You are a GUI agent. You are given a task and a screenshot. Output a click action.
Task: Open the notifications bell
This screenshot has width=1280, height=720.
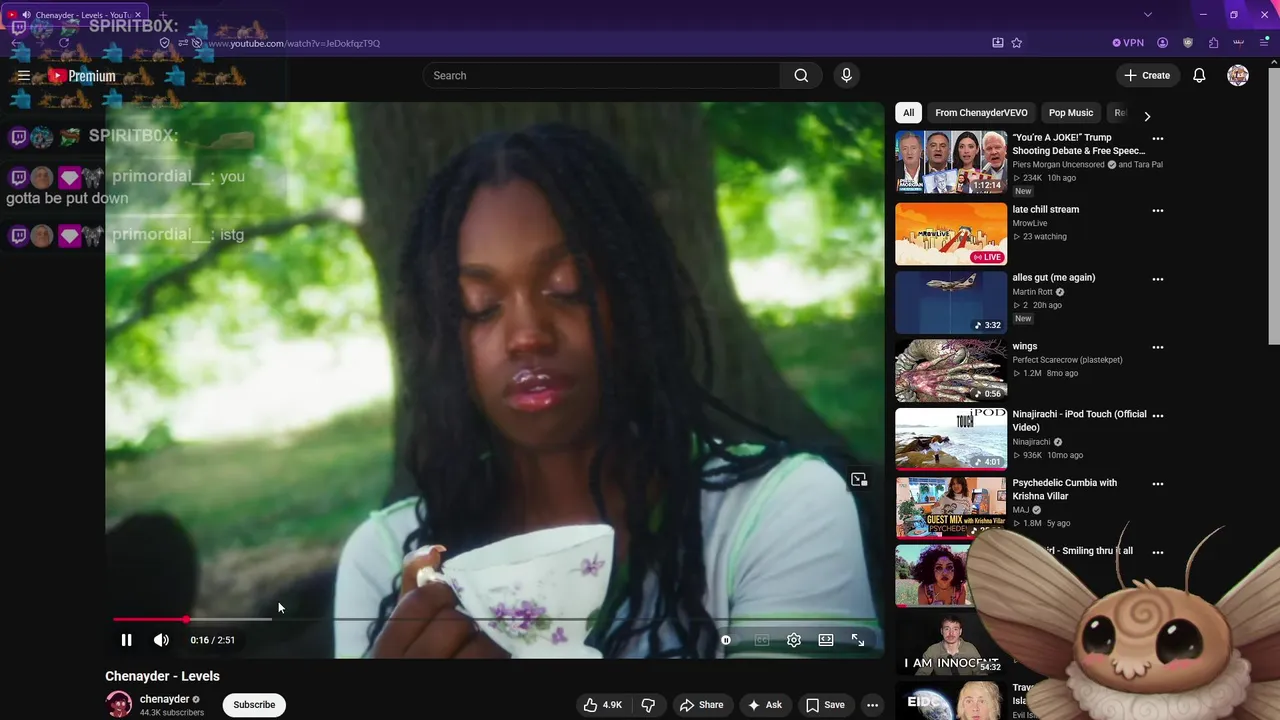tap(1199, 76)
